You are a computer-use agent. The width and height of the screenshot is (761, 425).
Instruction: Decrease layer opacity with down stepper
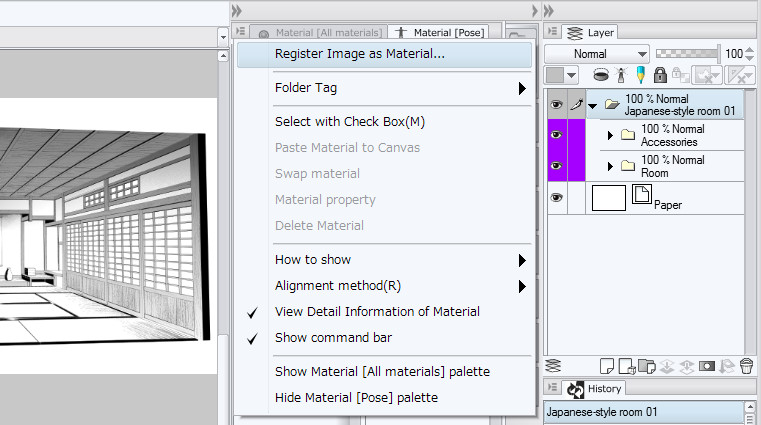(750, 58)
